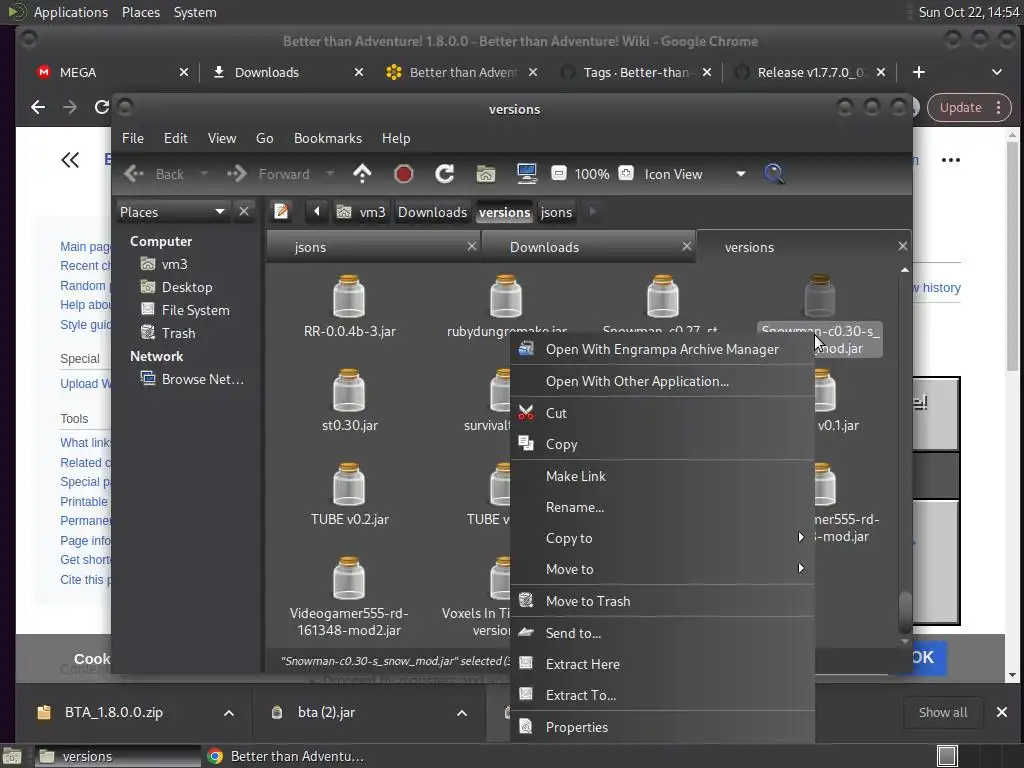Choose Rename in context menu

[662, 507]
